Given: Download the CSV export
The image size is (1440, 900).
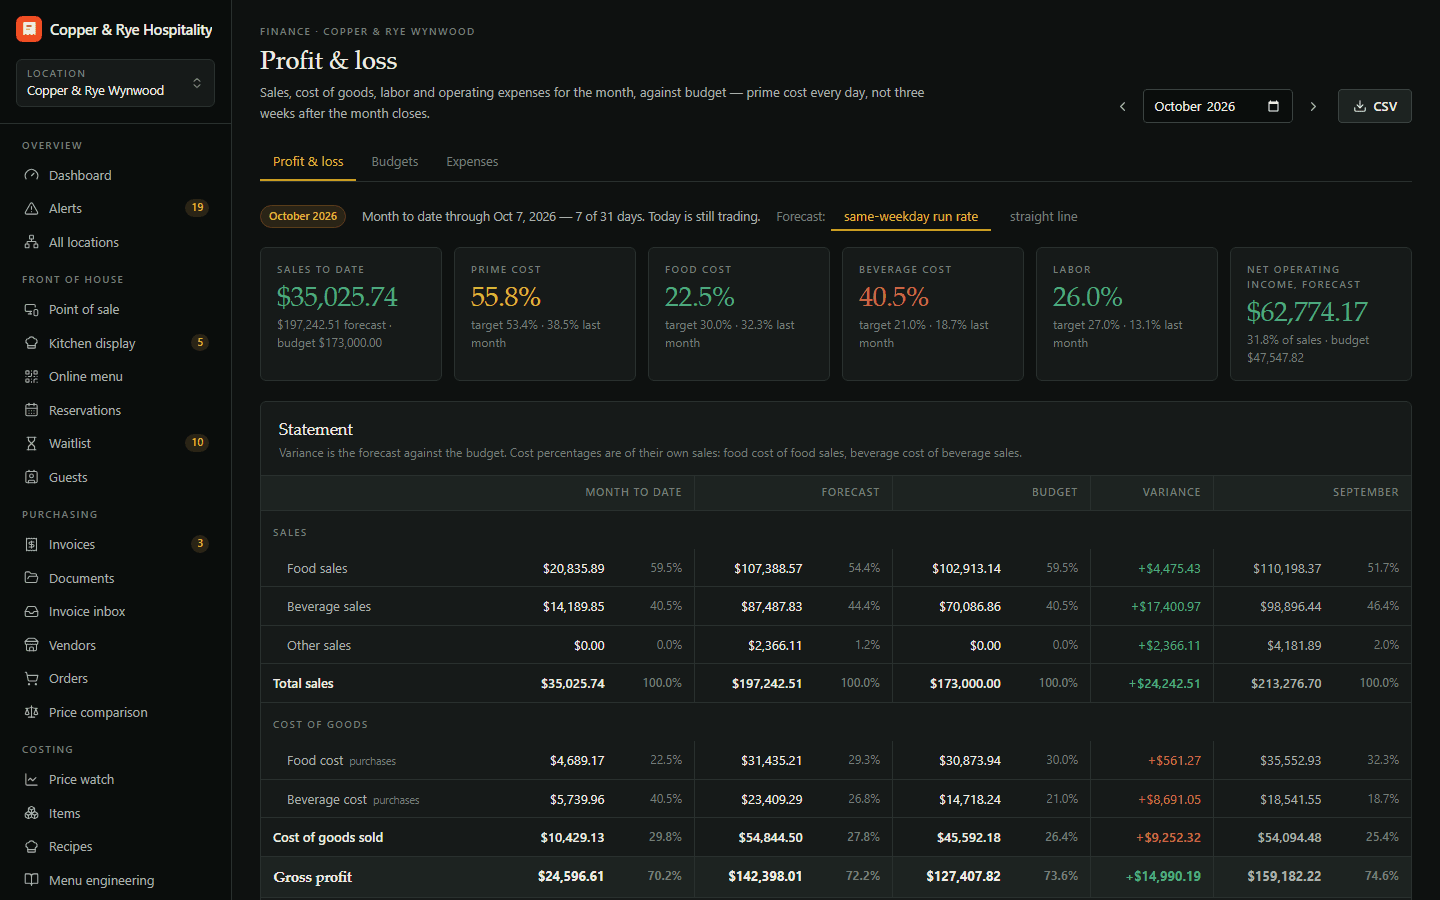Looking at the screenshot, I should 1374,106.
